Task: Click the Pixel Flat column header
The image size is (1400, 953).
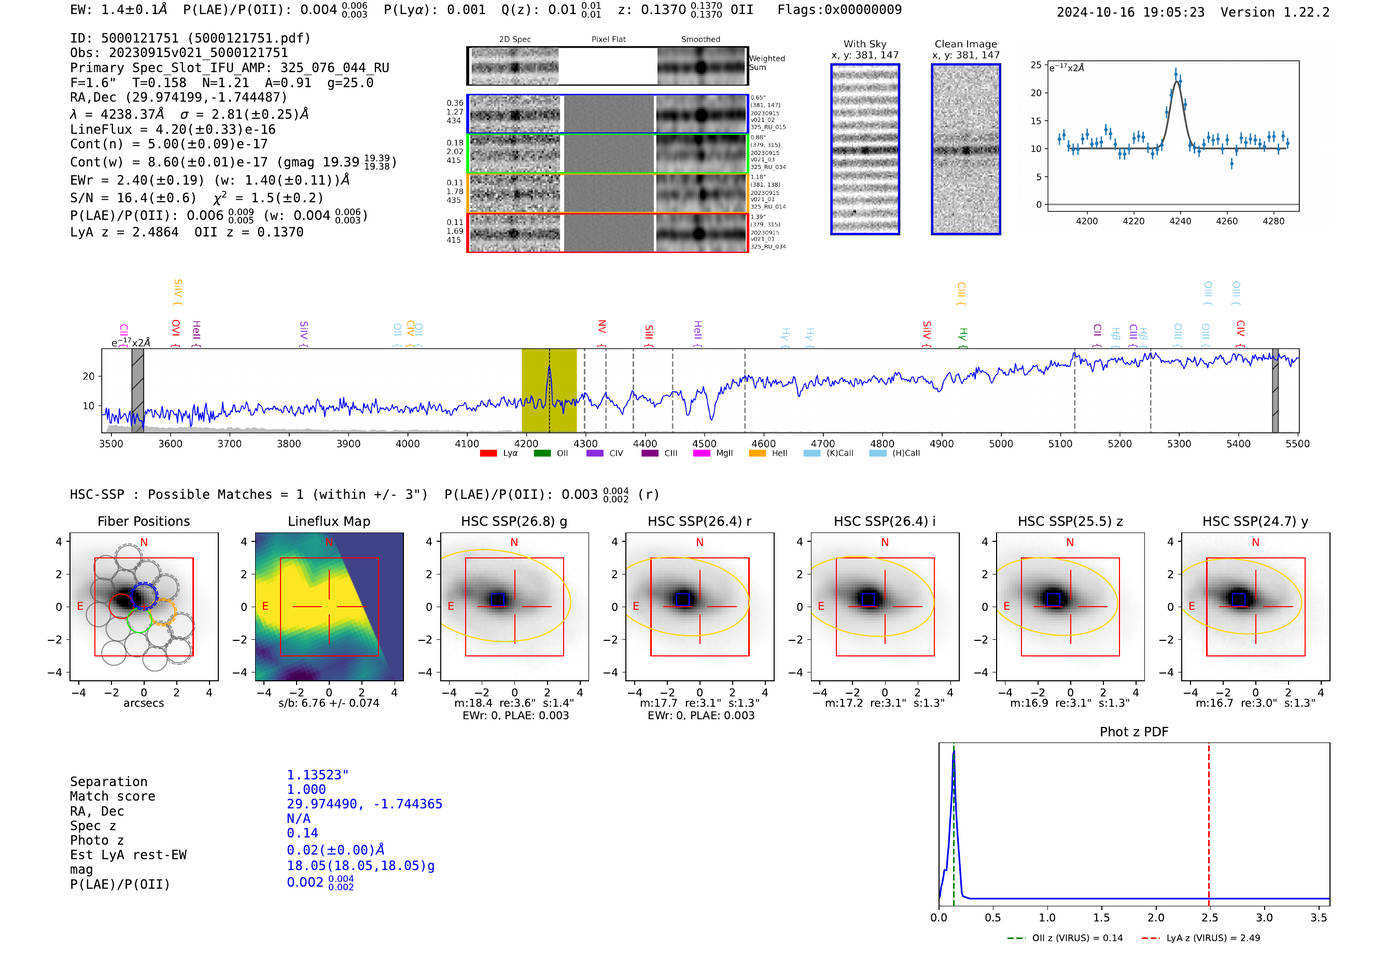Action: pyautogui.click(x=608, y=39)
